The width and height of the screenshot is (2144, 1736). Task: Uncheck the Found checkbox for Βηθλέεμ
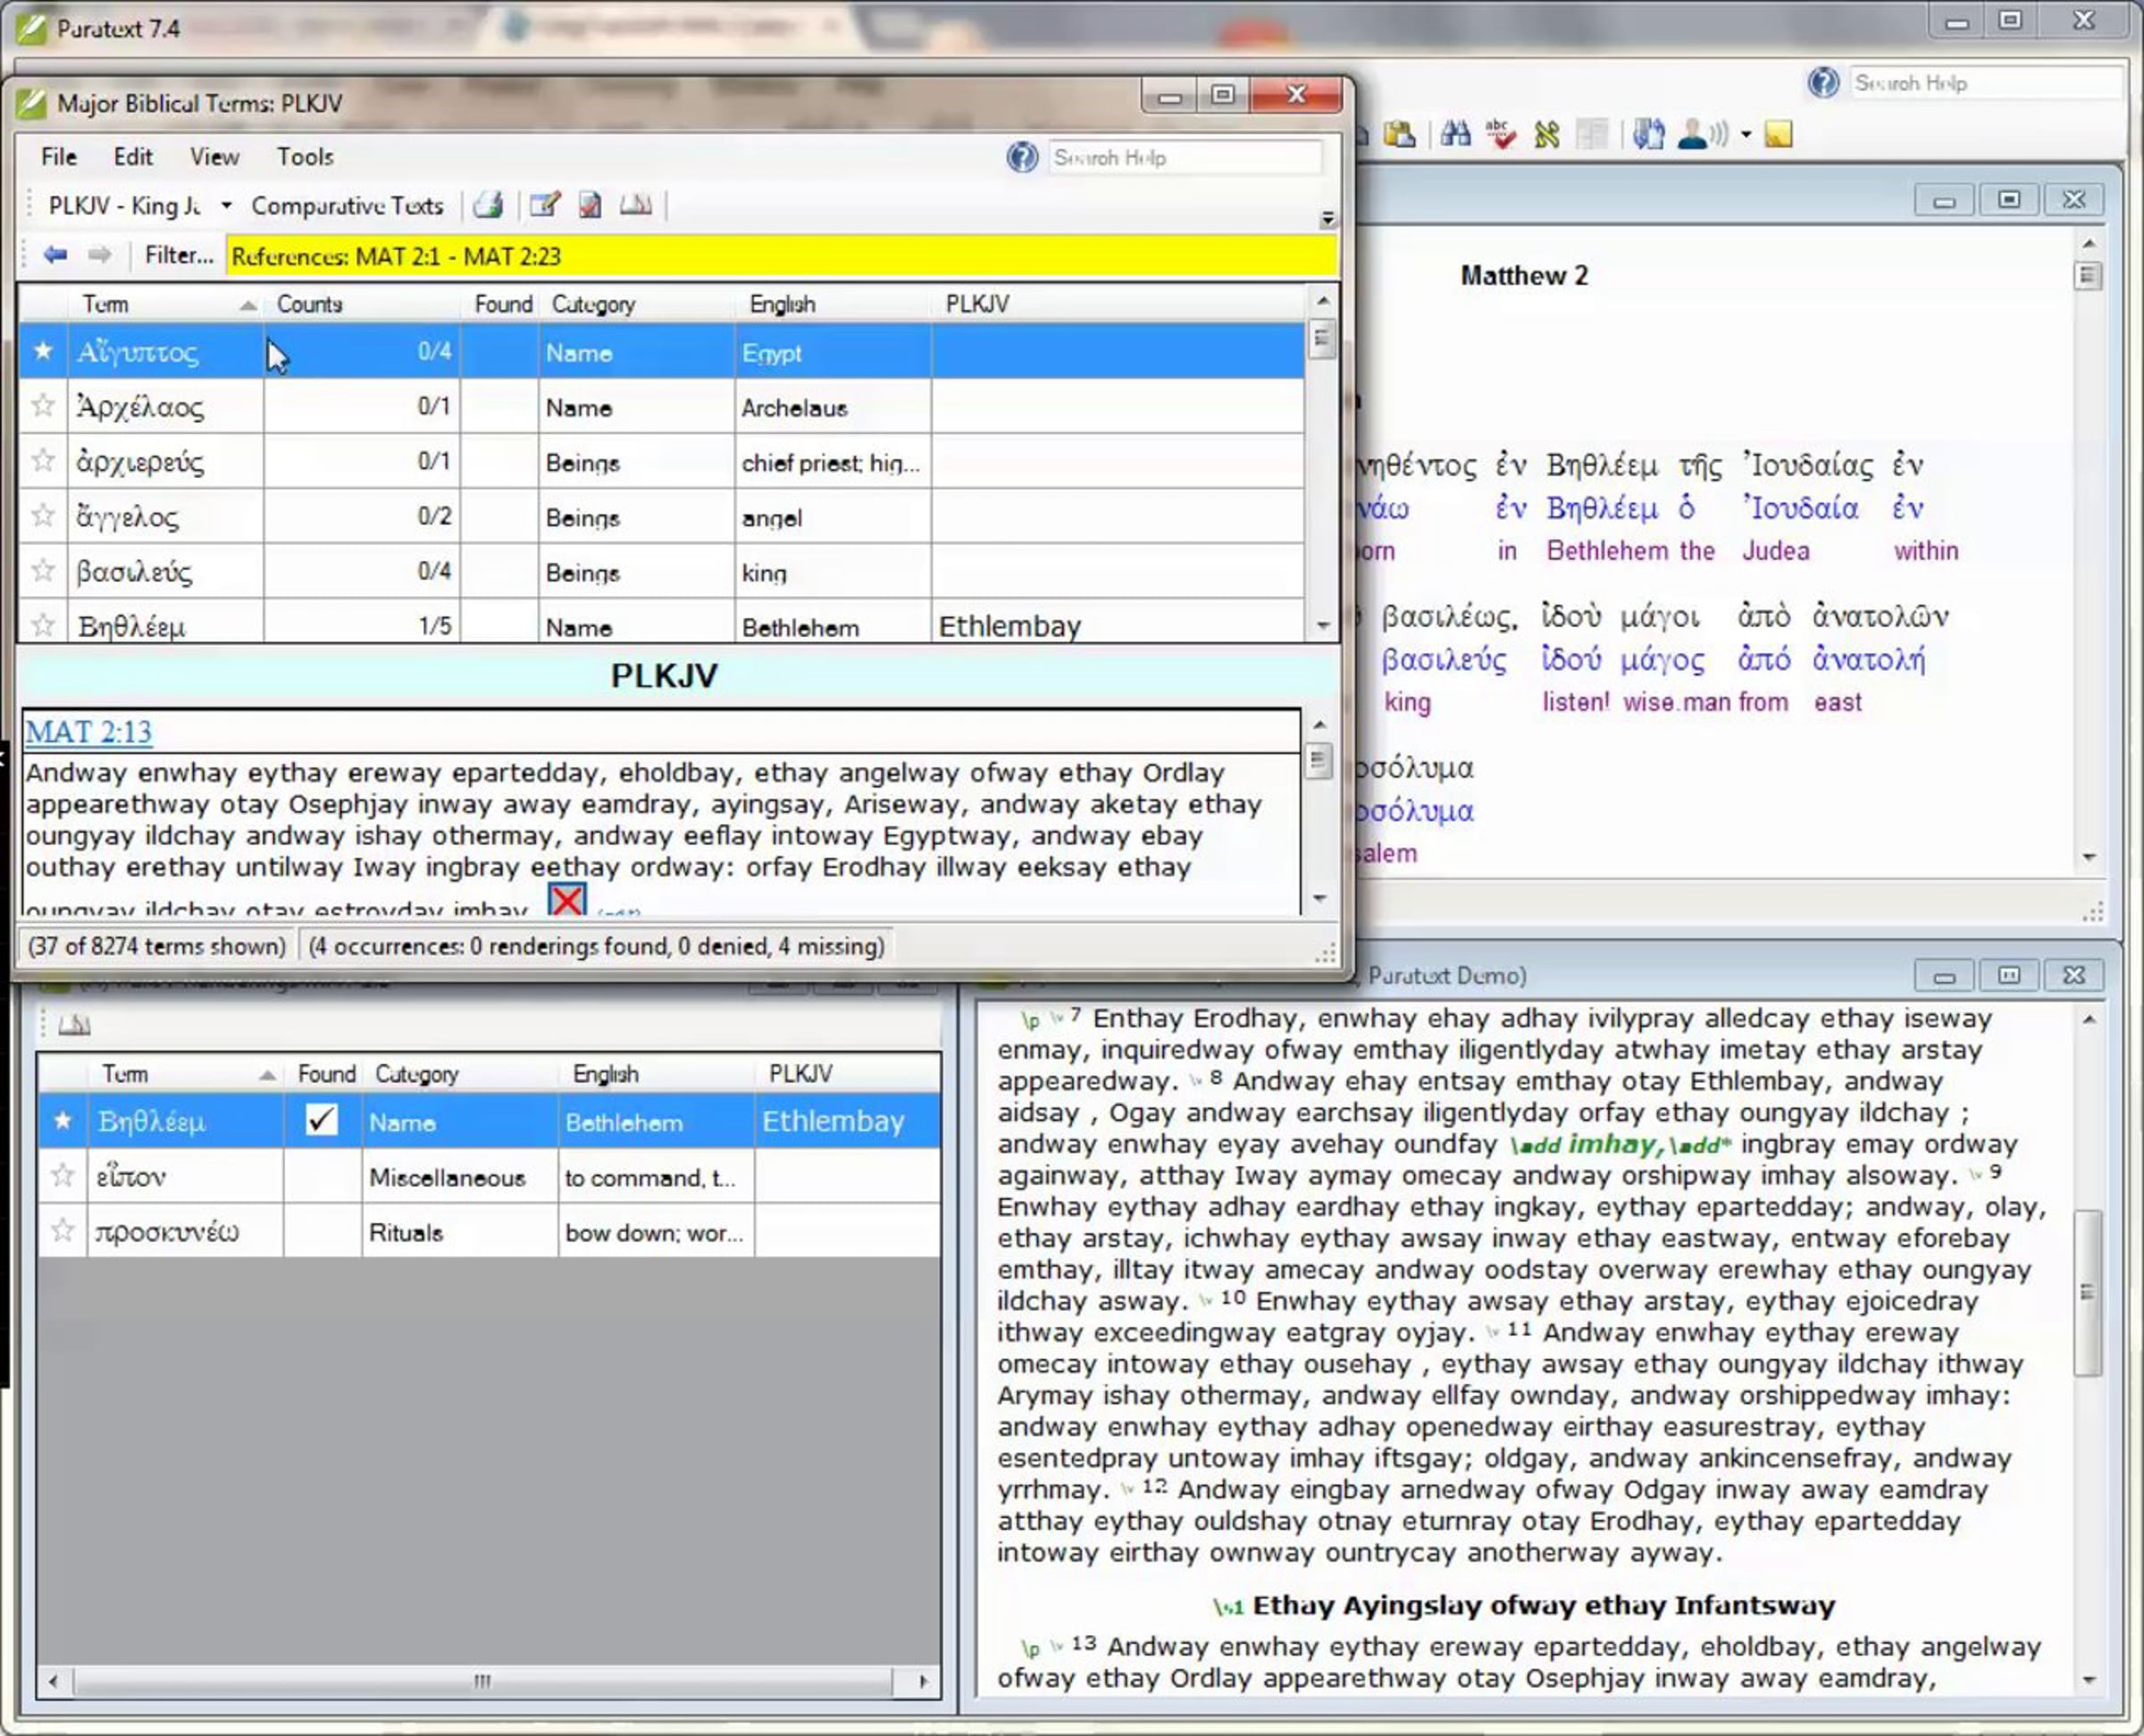[321, 1120]
